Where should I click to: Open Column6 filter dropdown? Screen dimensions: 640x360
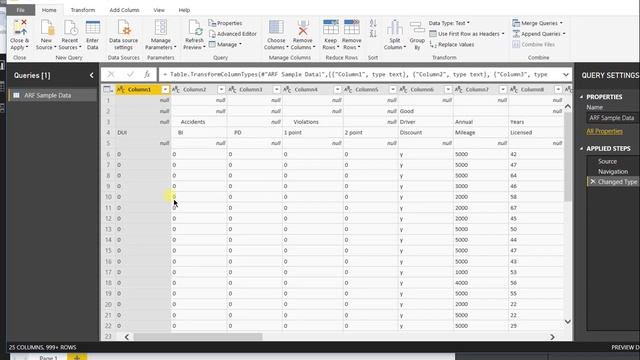pos(448,89)
